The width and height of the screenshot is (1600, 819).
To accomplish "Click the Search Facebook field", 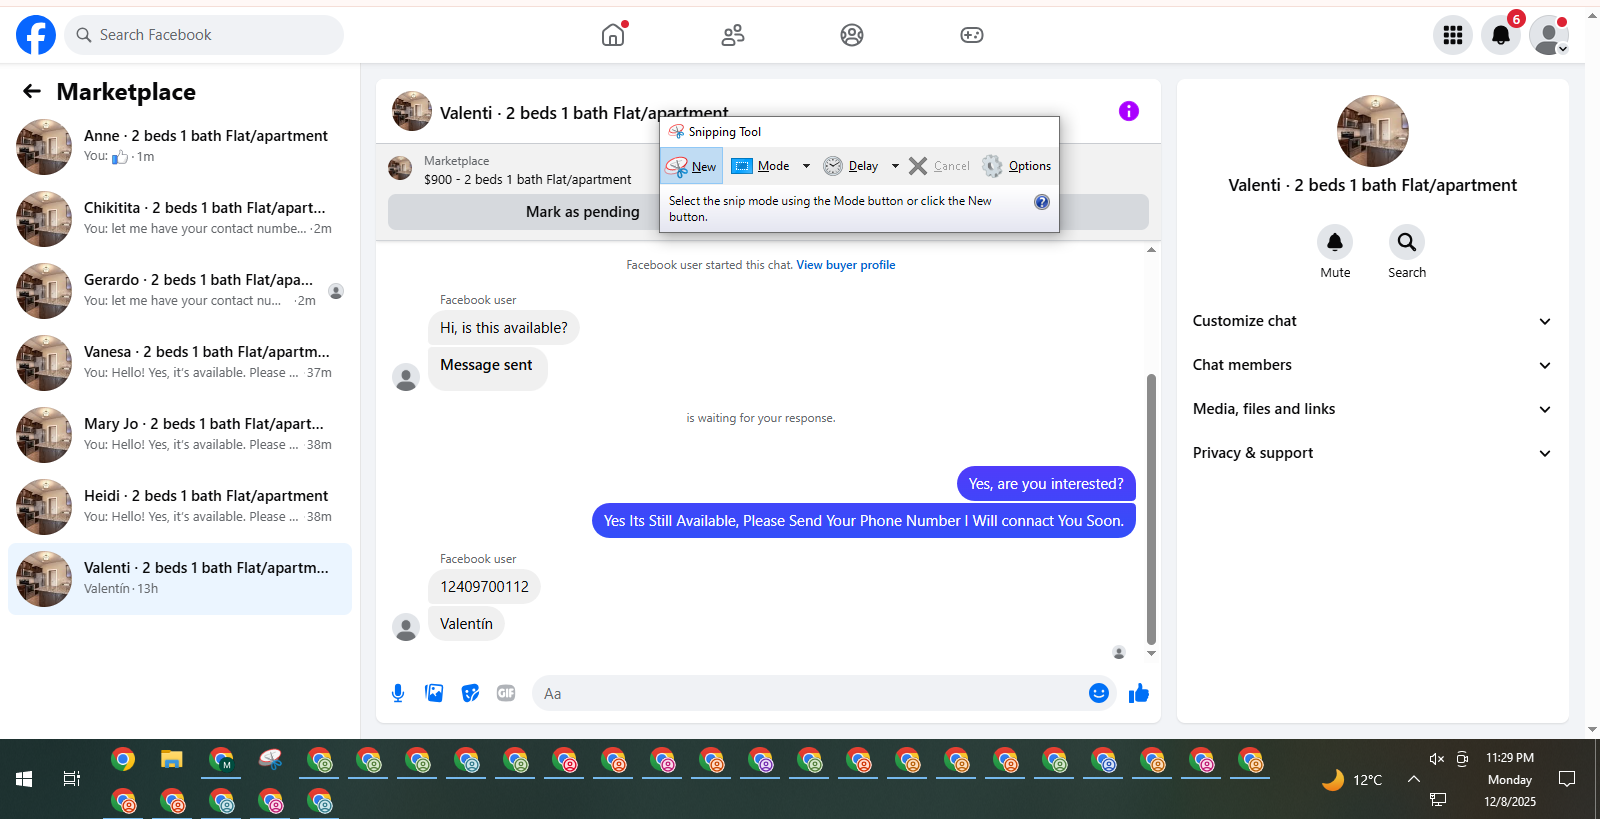I will (x=204, y=35).
